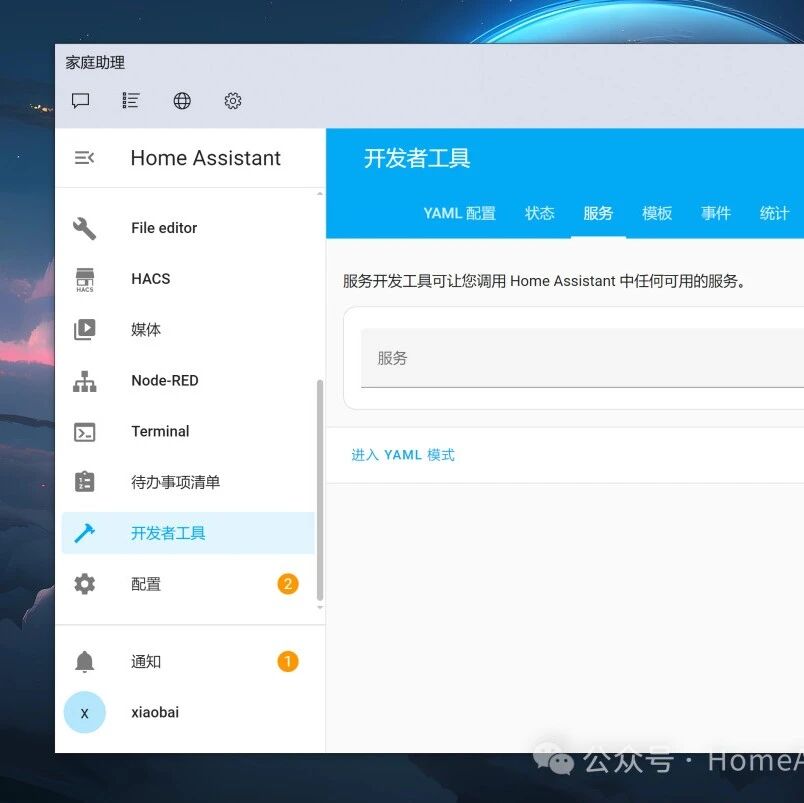Click the HACS store icon
Viewport: 804px width, 803px height.
tap(85, 279)
